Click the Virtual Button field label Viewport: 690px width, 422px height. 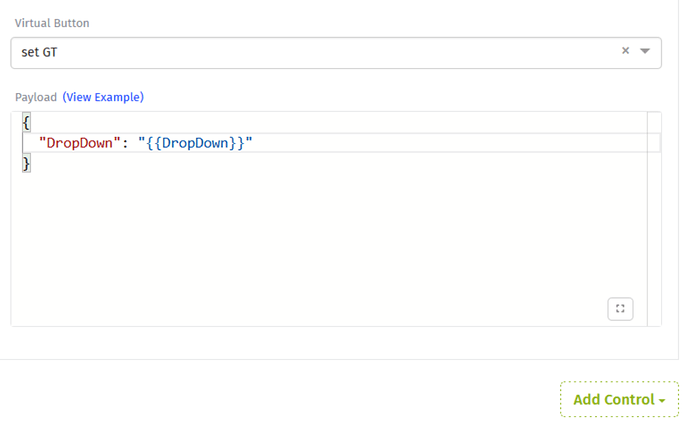click(x=52, y=23)
